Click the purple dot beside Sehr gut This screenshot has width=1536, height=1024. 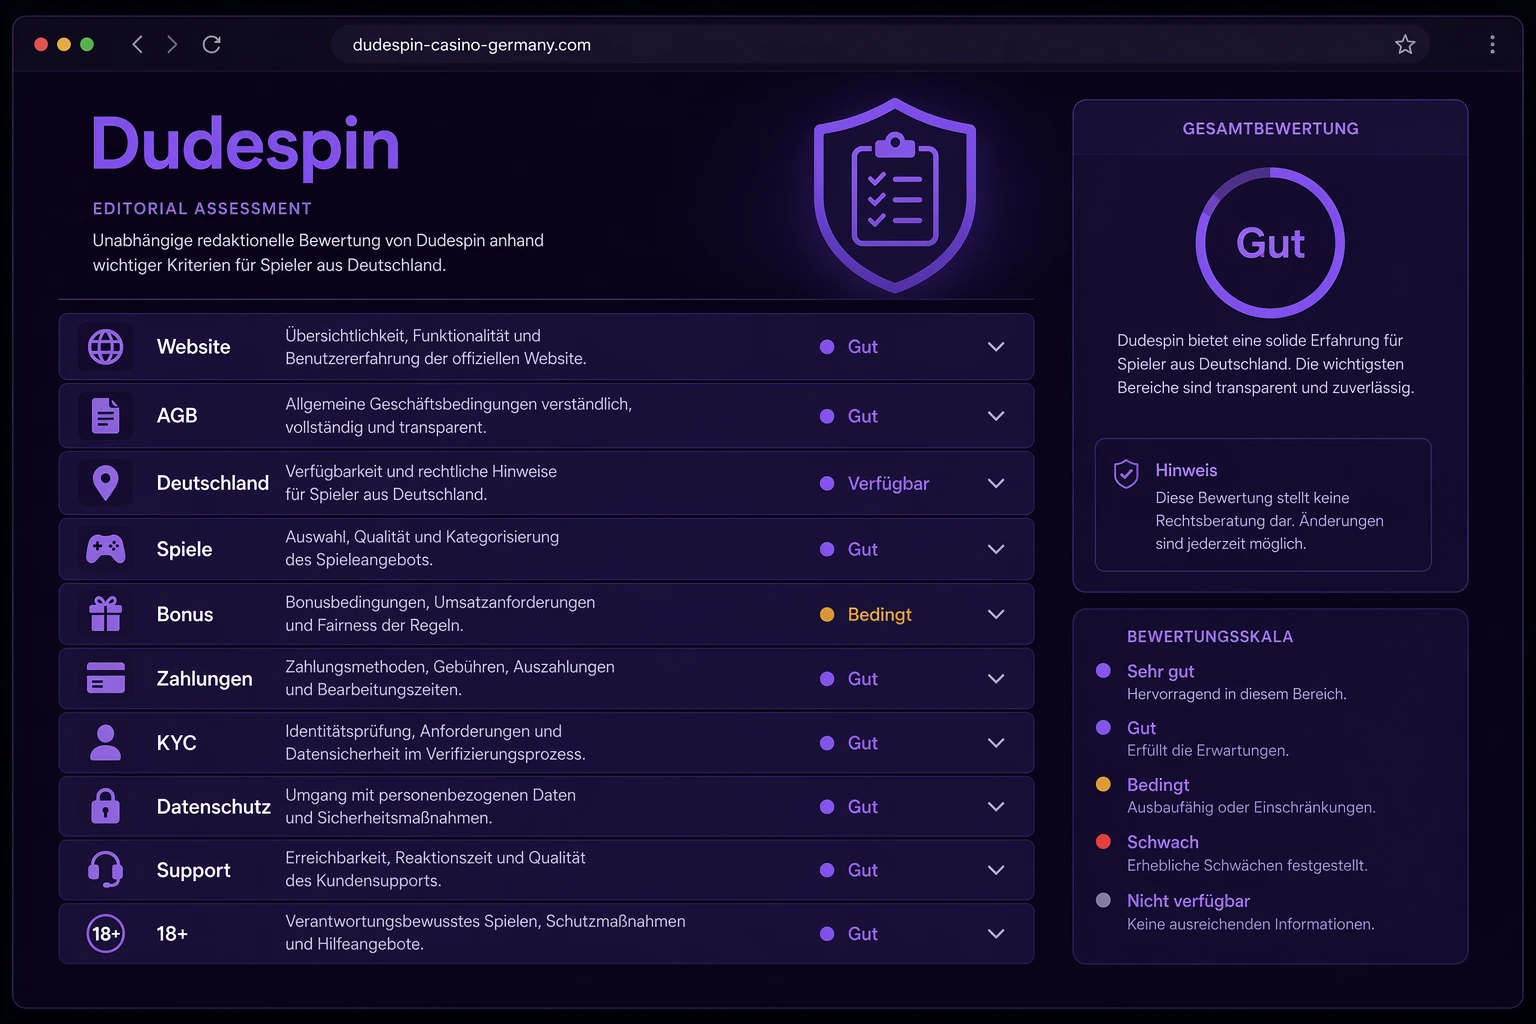point(1103,671)
